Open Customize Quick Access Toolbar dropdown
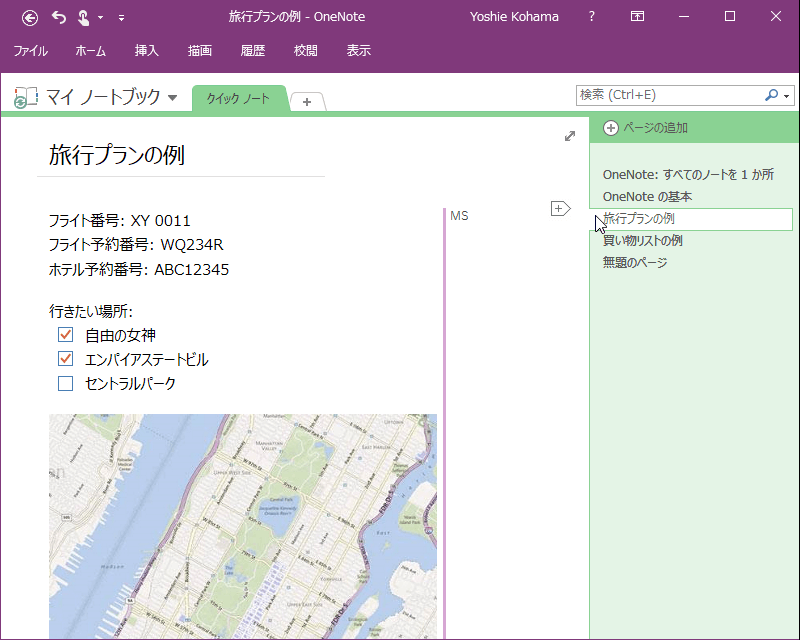Screen dimensions: 800x640 click(121, 18)
